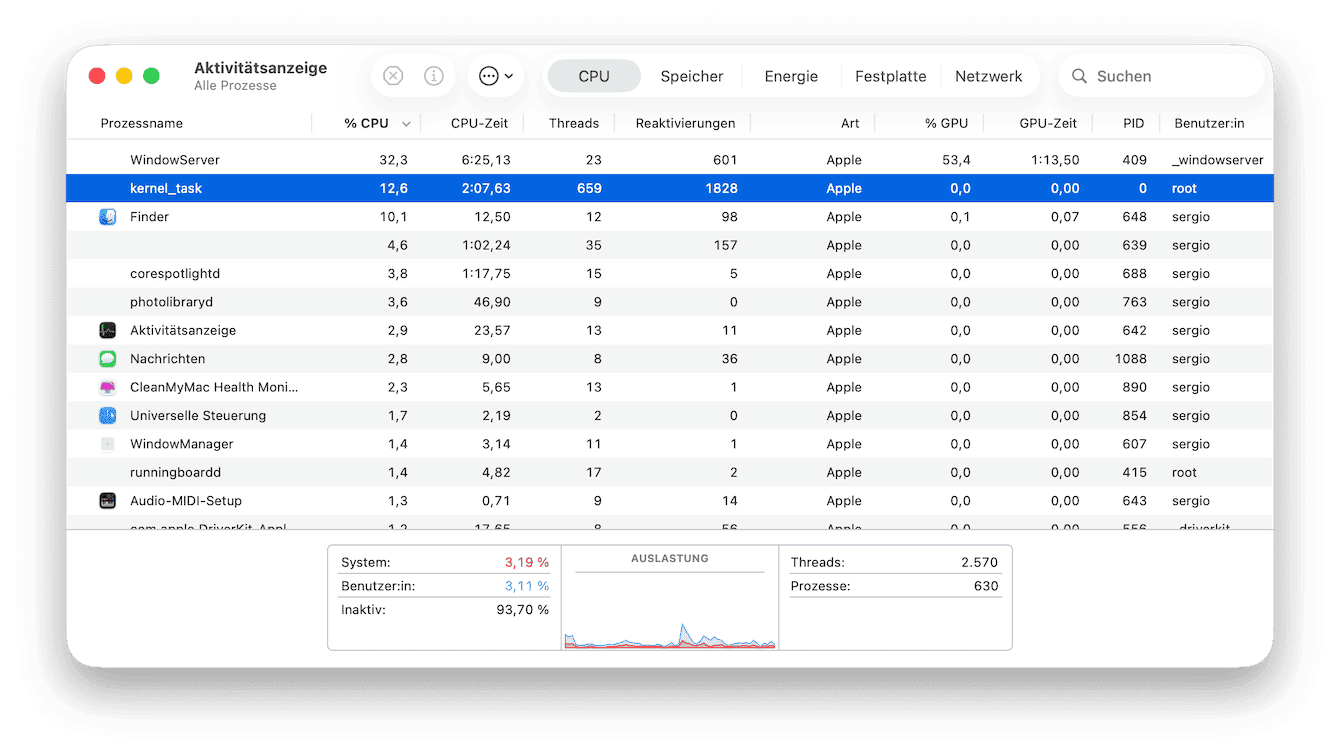Click the Aktivitätsanzeige app icon in list
The height and width of the screenshot is (755, 1340).
[x=108, y=330]
